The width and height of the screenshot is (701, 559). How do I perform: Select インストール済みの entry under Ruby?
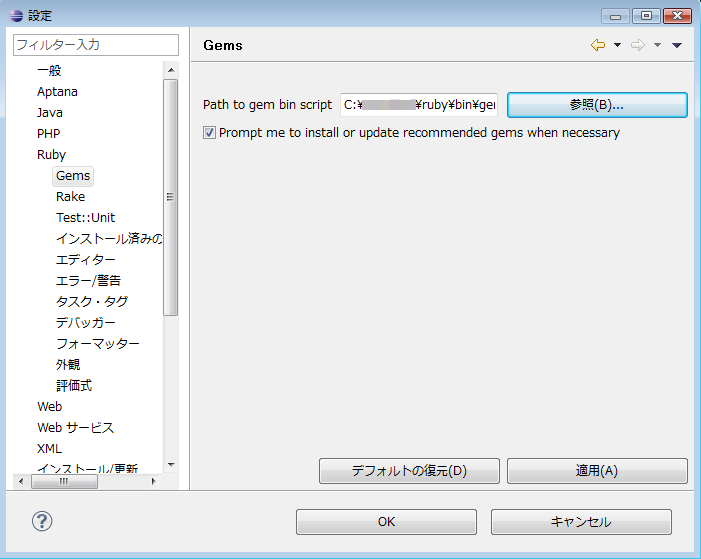pos(109,239)
